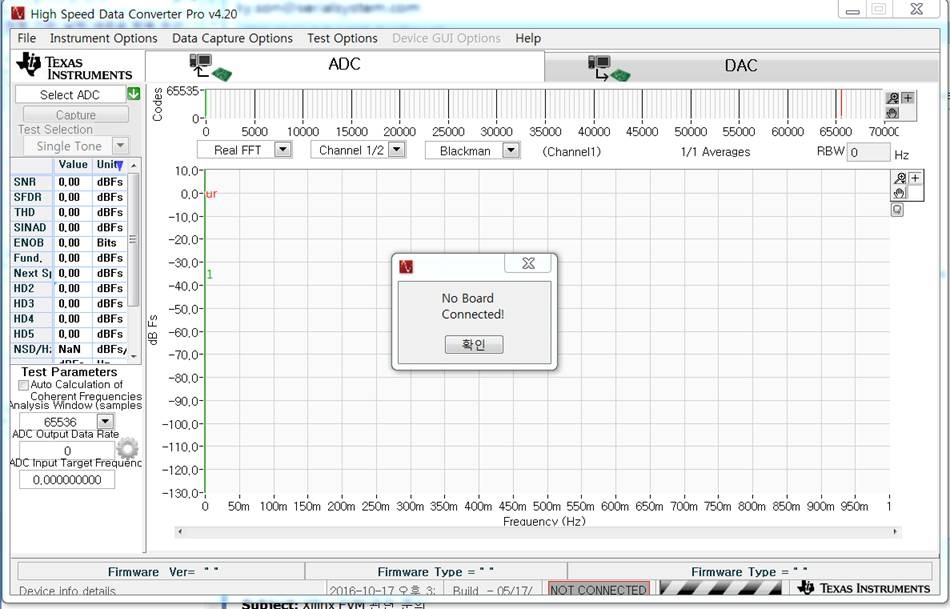This screenshot has height=609, width=950.
Task: Click the ADC capture board icon
Action: 210,67
